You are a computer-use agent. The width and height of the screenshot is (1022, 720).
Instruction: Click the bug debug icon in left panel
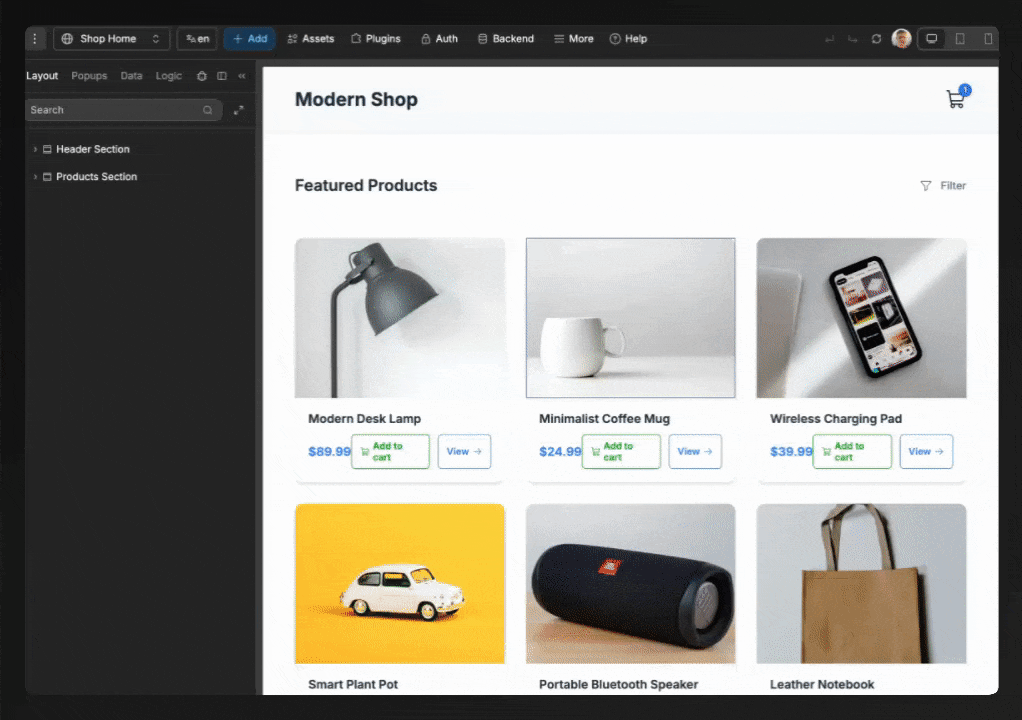click(x=202, y=76)
